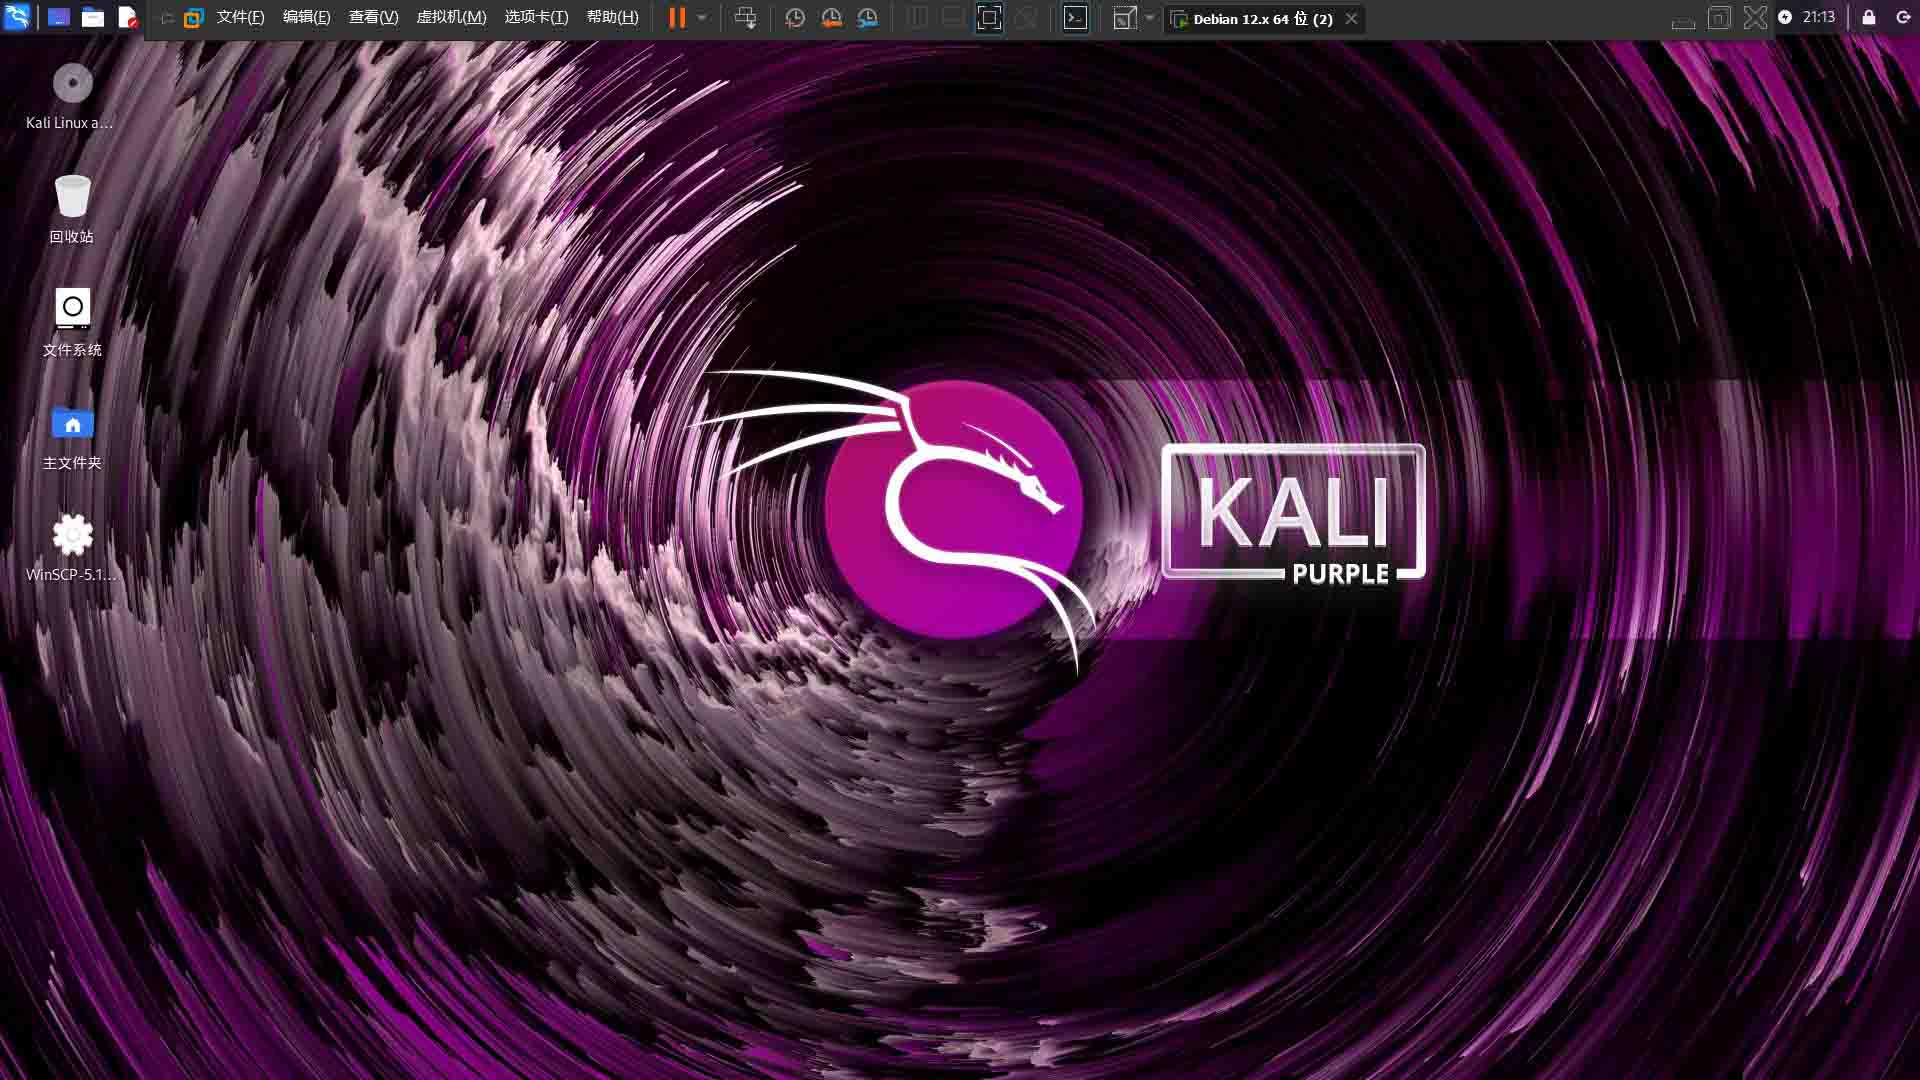Image resolution: width=1920 pixels, height=1080 pixels.
Task: Select the Debian 12.x 64 位 (2) tab
Action: (1262, 19)
